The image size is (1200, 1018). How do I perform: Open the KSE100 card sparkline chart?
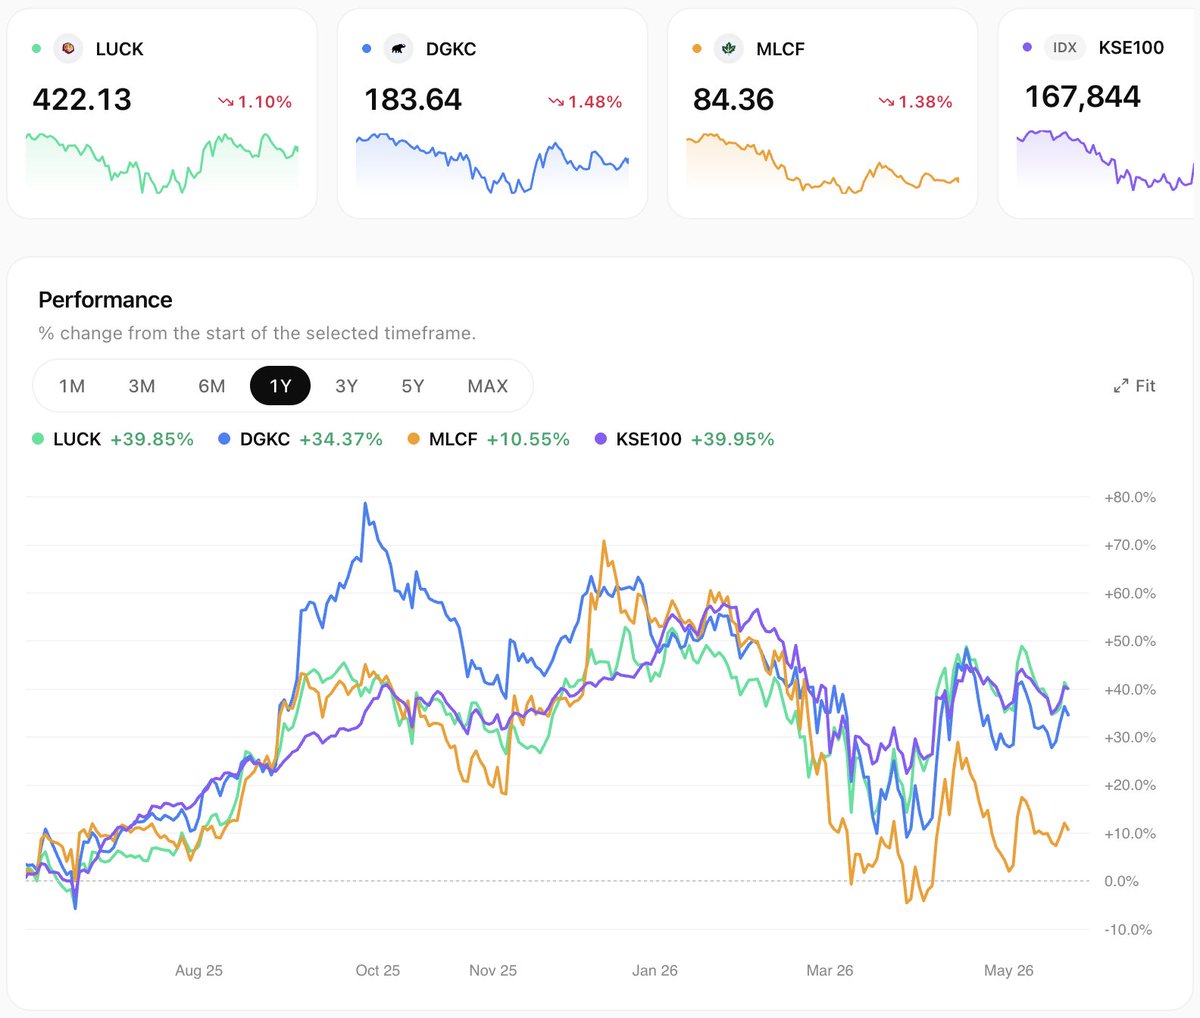tap(1106, 160)
